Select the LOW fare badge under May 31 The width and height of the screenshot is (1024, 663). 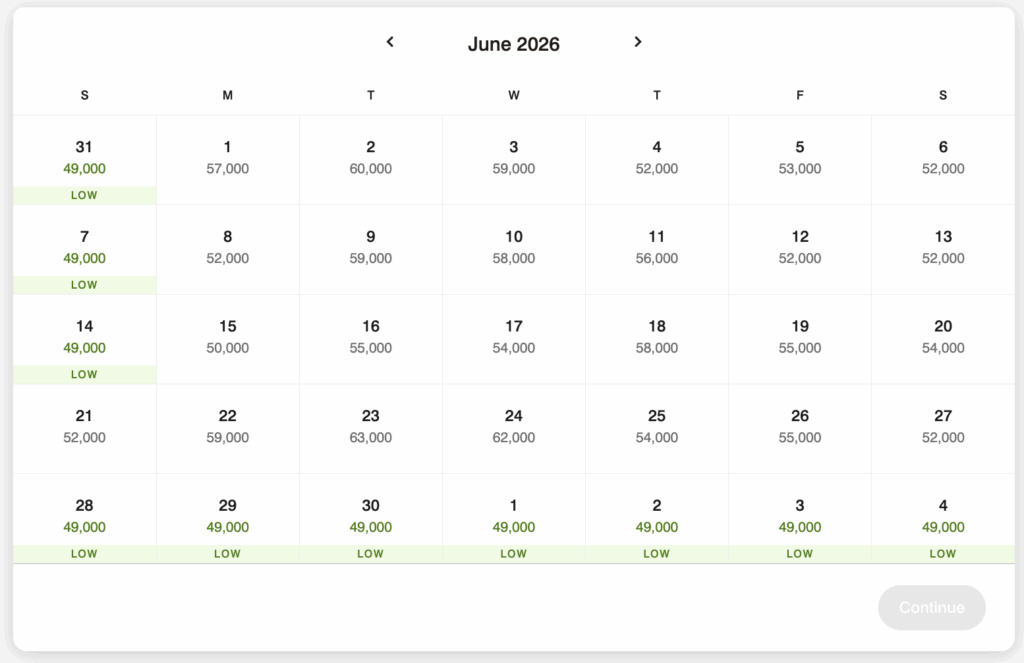coord(84,195)
